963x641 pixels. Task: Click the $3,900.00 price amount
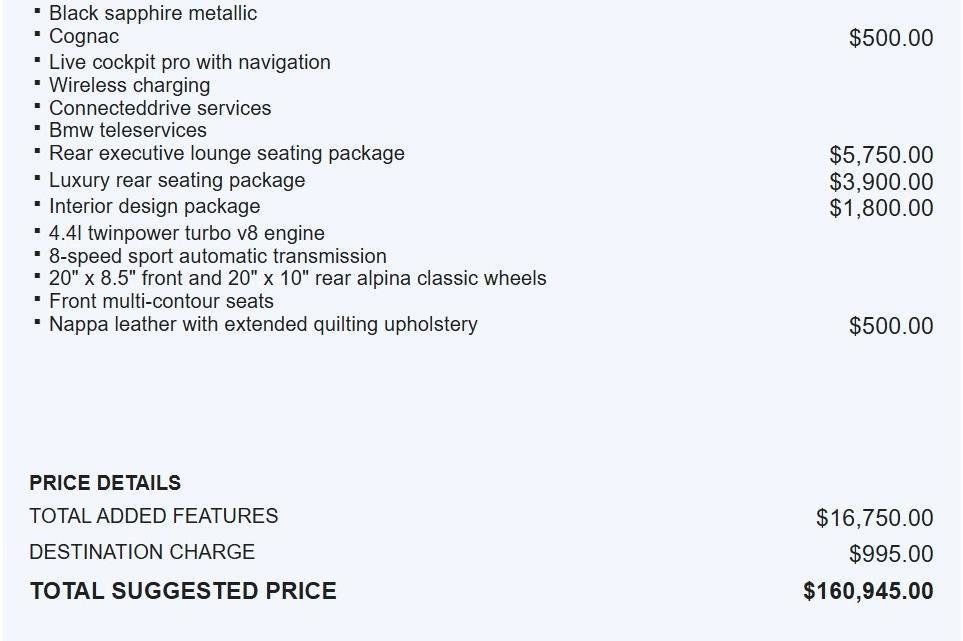881,182
